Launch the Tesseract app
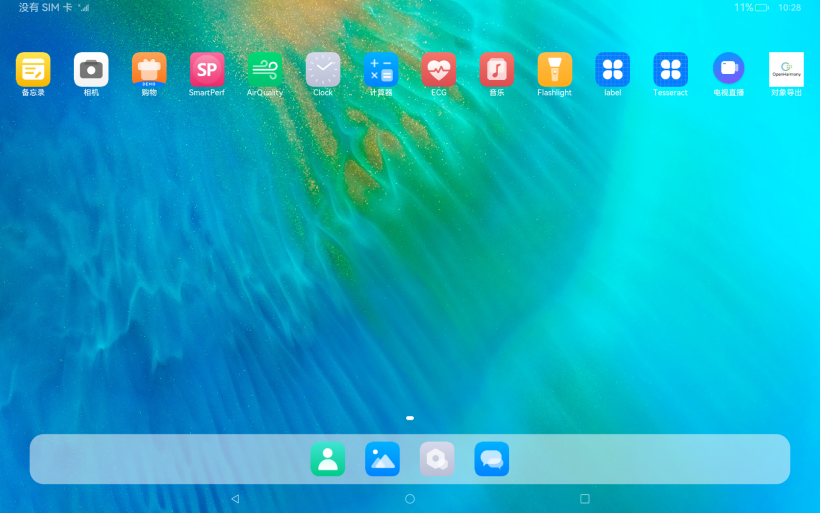820x513 pixels. pos(671,69)
